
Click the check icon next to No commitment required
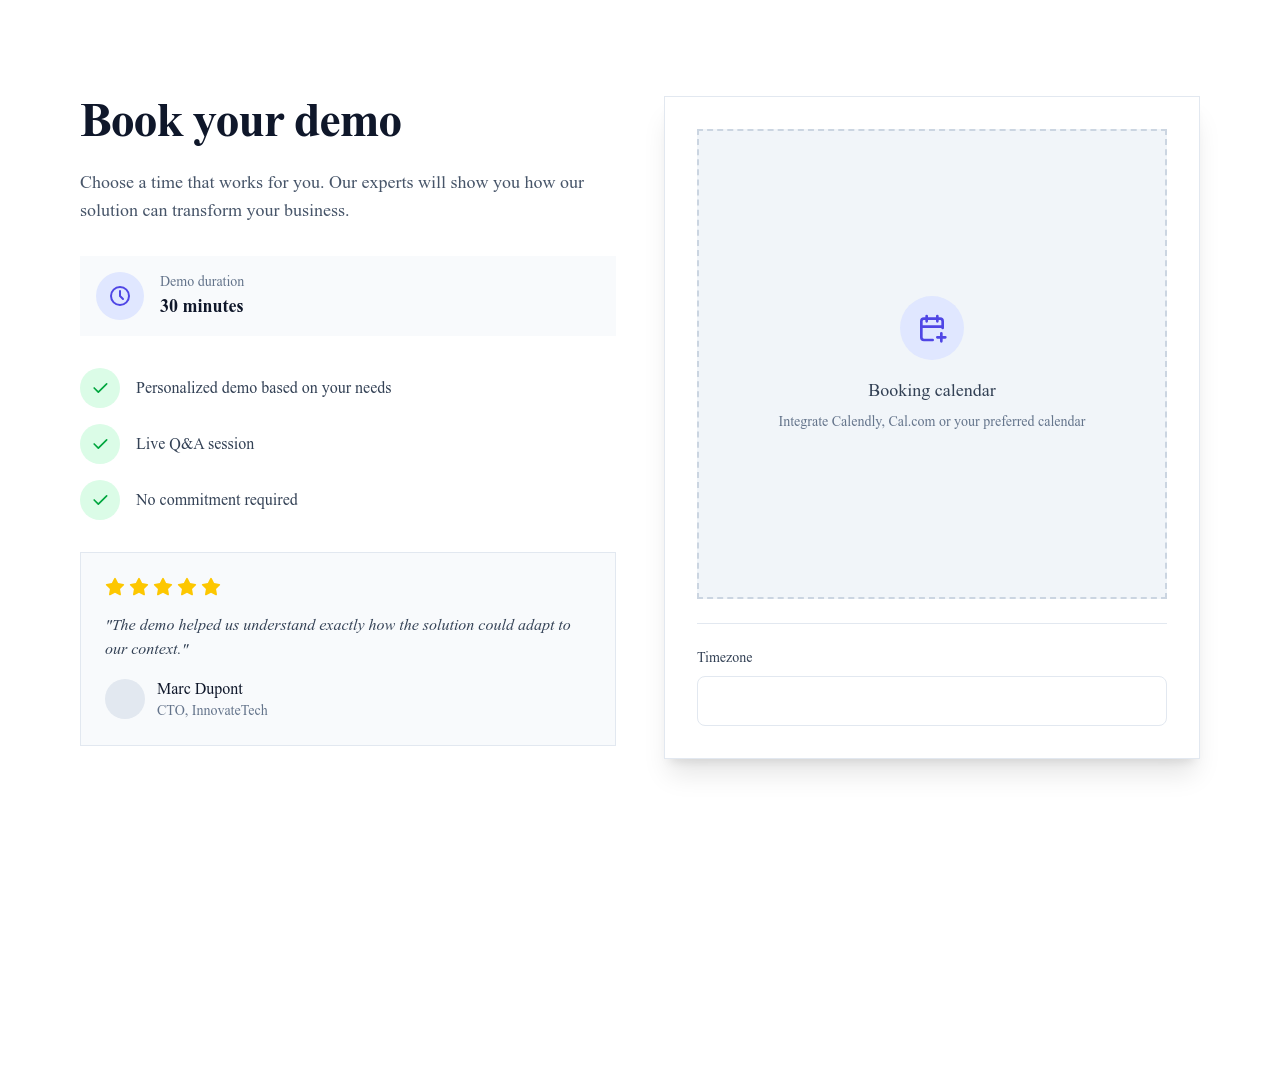click(100, 500)
